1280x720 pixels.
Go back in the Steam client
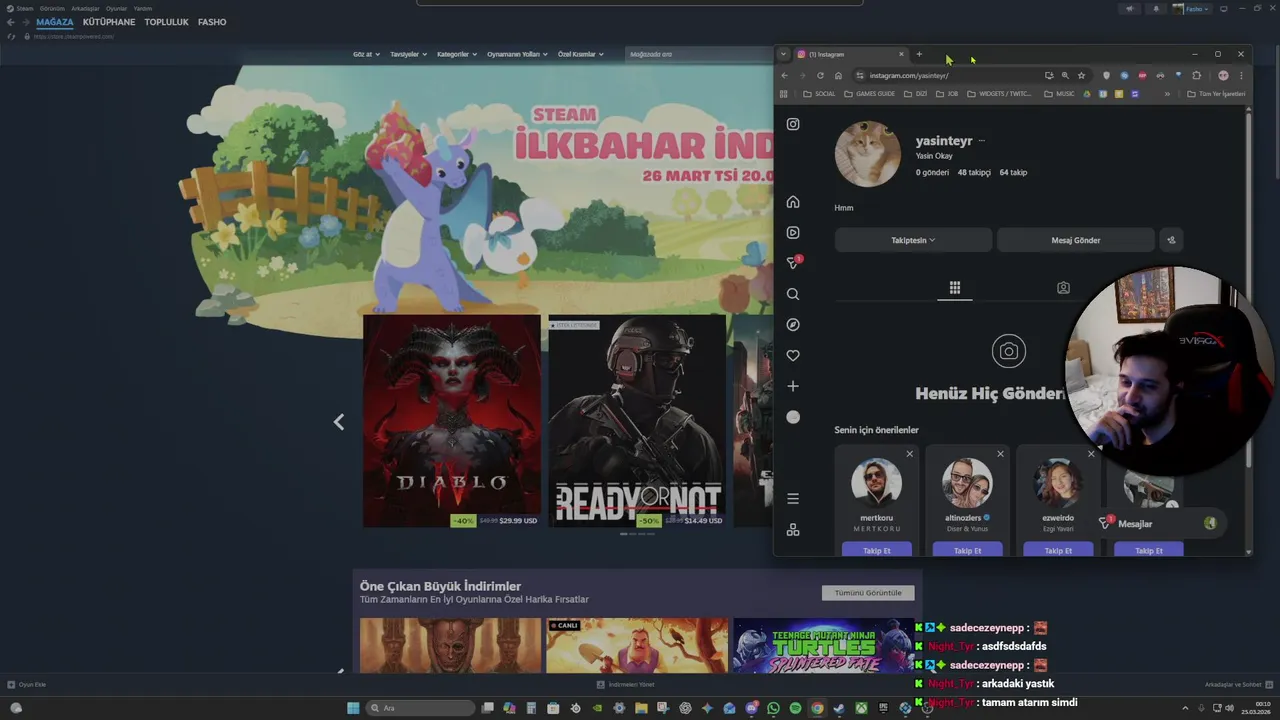(x=10, y=22)
